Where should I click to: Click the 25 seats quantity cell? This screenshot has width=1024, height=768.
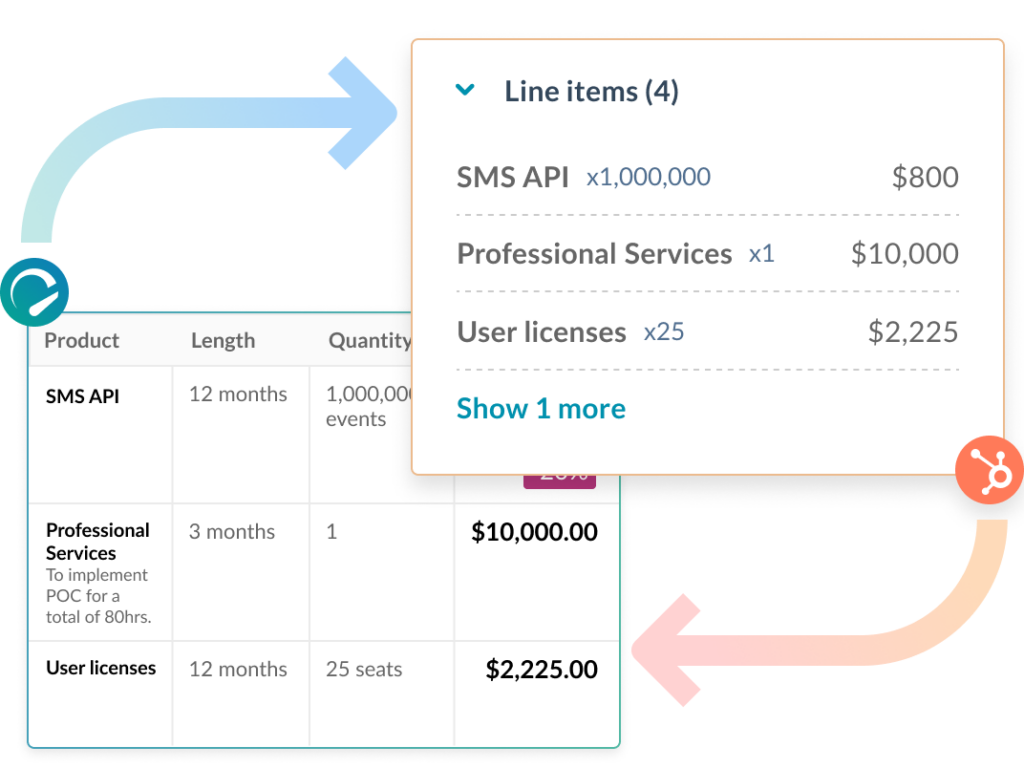(364, 669)
